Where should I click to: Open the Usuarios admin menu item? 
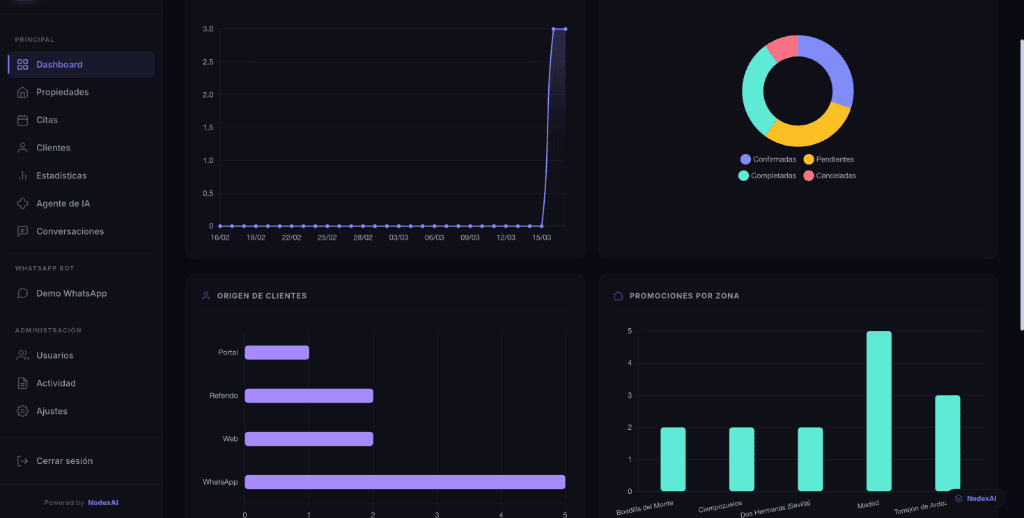pyautogui.click(x=54, y=355)
